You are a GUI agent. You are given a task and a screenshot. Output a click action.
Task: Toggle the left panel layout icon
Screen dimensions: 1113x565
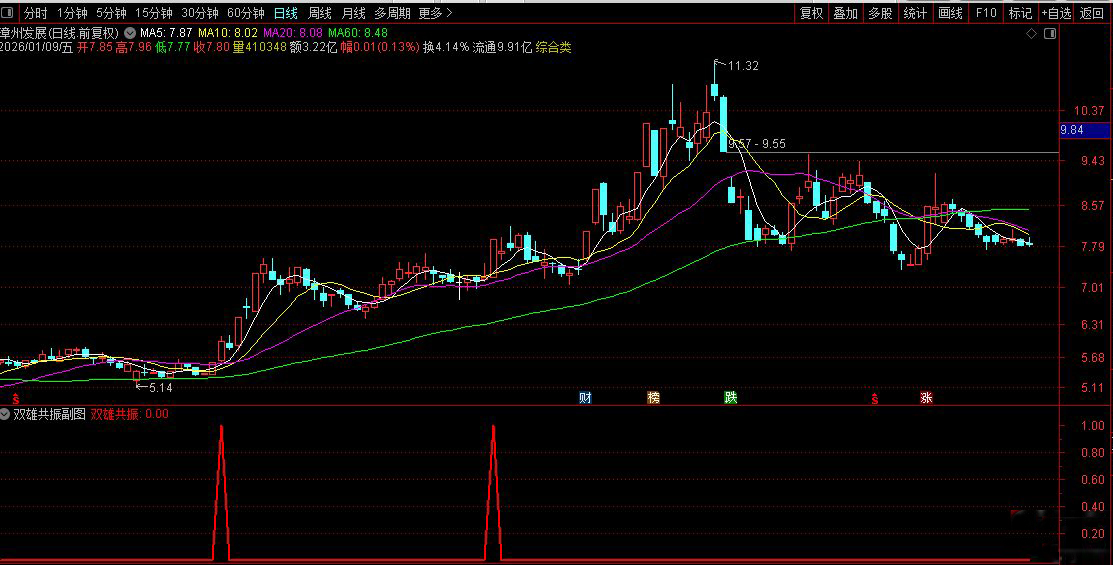point(9,13)
